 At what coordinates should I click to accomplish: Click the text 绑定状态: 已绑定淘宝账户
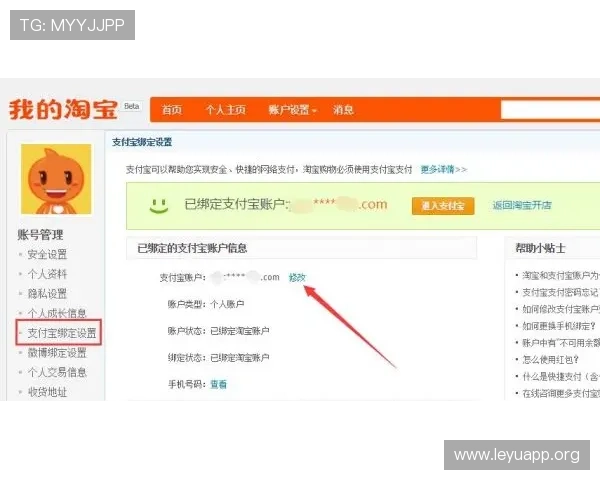pos(218,358)
